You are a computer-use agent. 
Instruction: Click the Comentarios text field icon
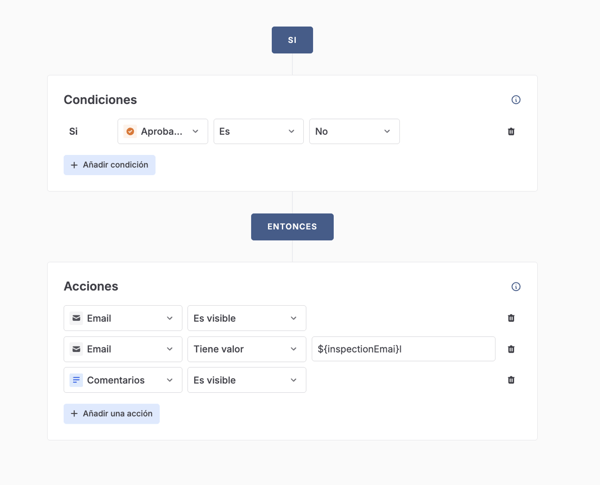76,380
